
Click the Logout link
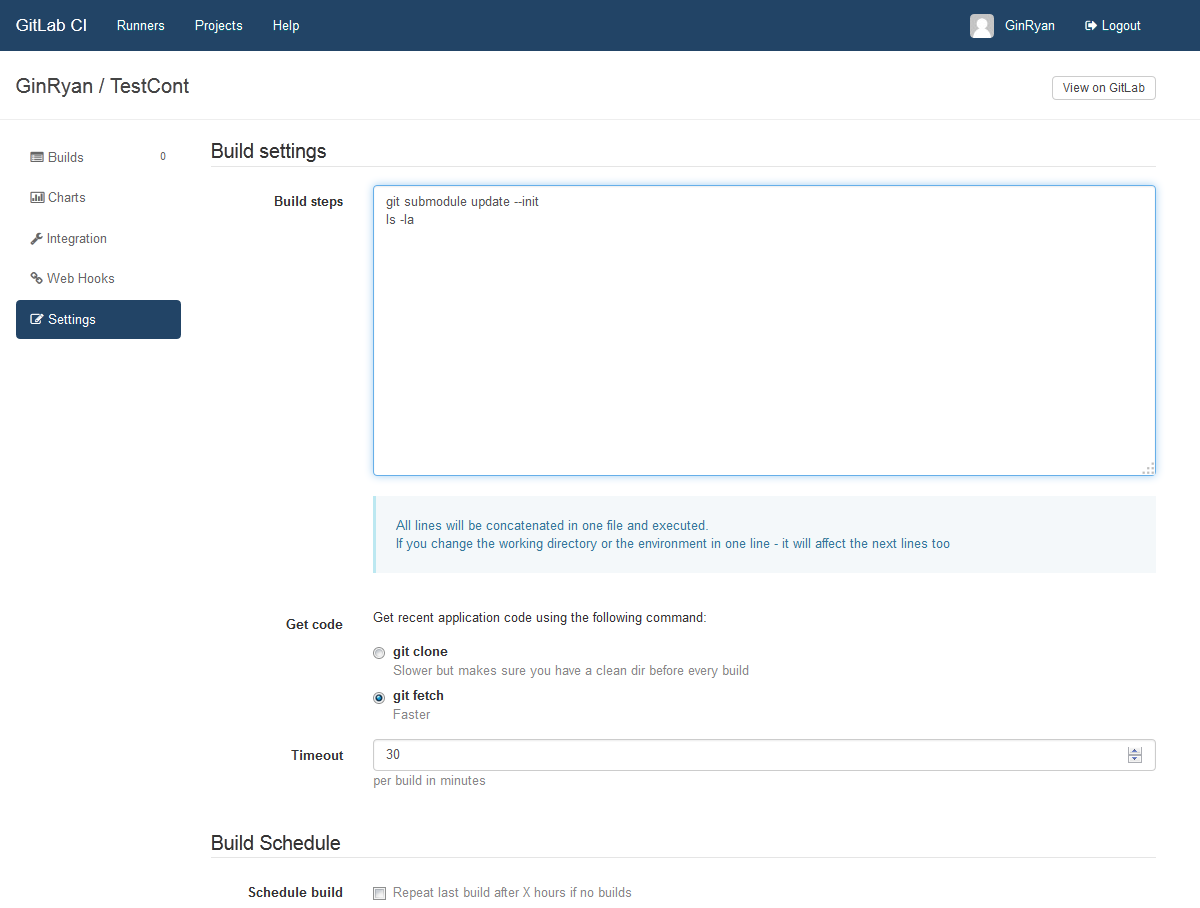pos(1113,26)
